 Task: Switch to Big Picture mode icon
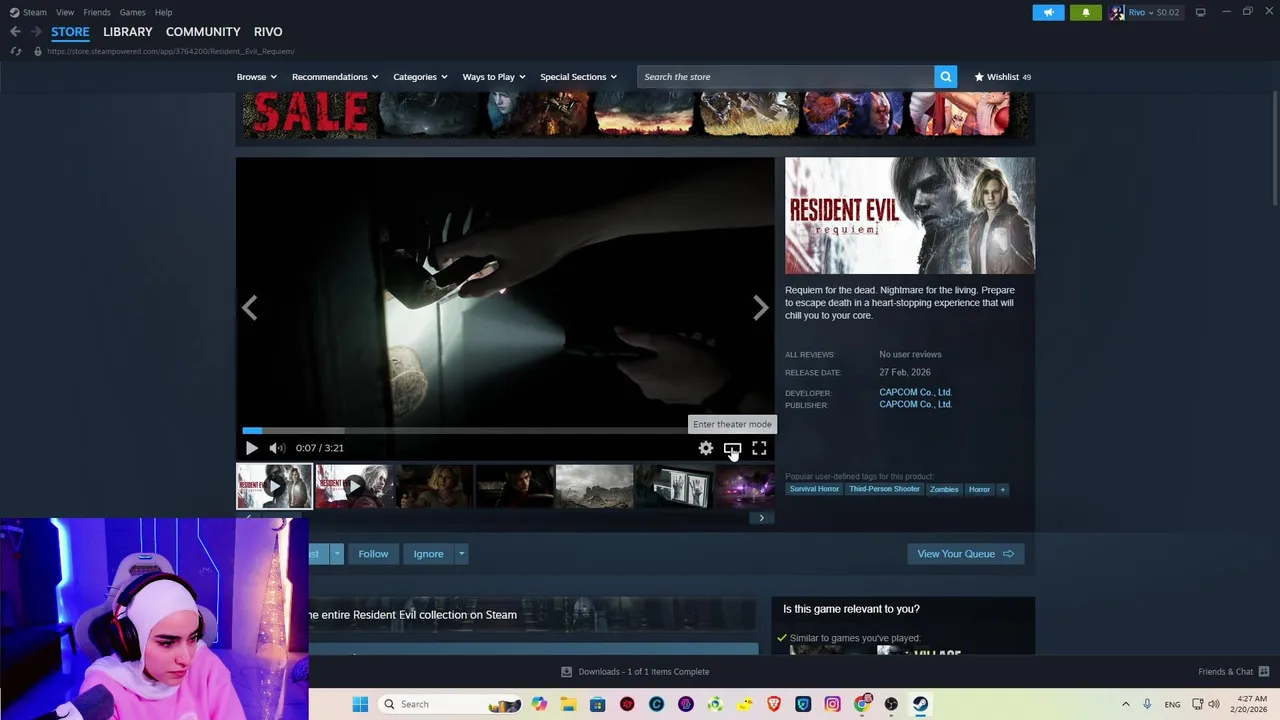(1200, 12)
